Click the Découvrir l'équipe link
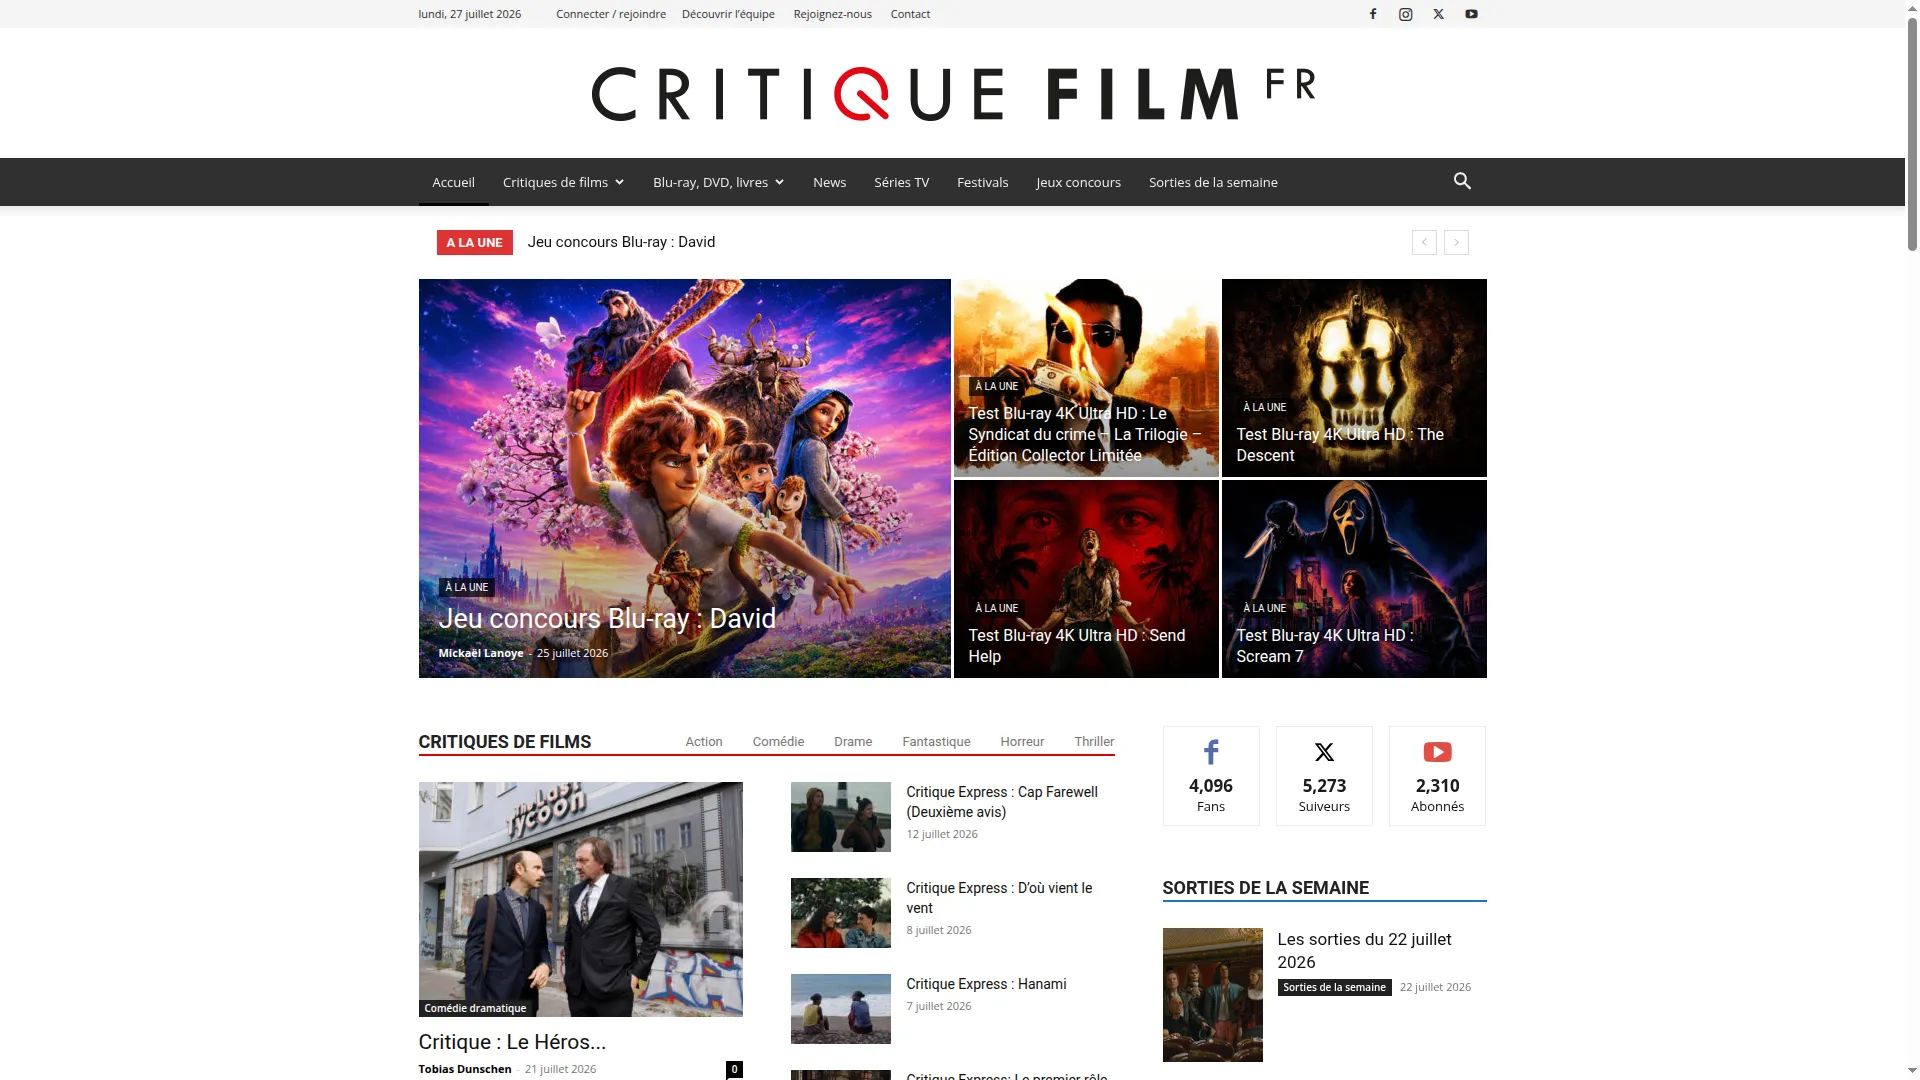The image size is (1920, 1080). coord(728,14)
